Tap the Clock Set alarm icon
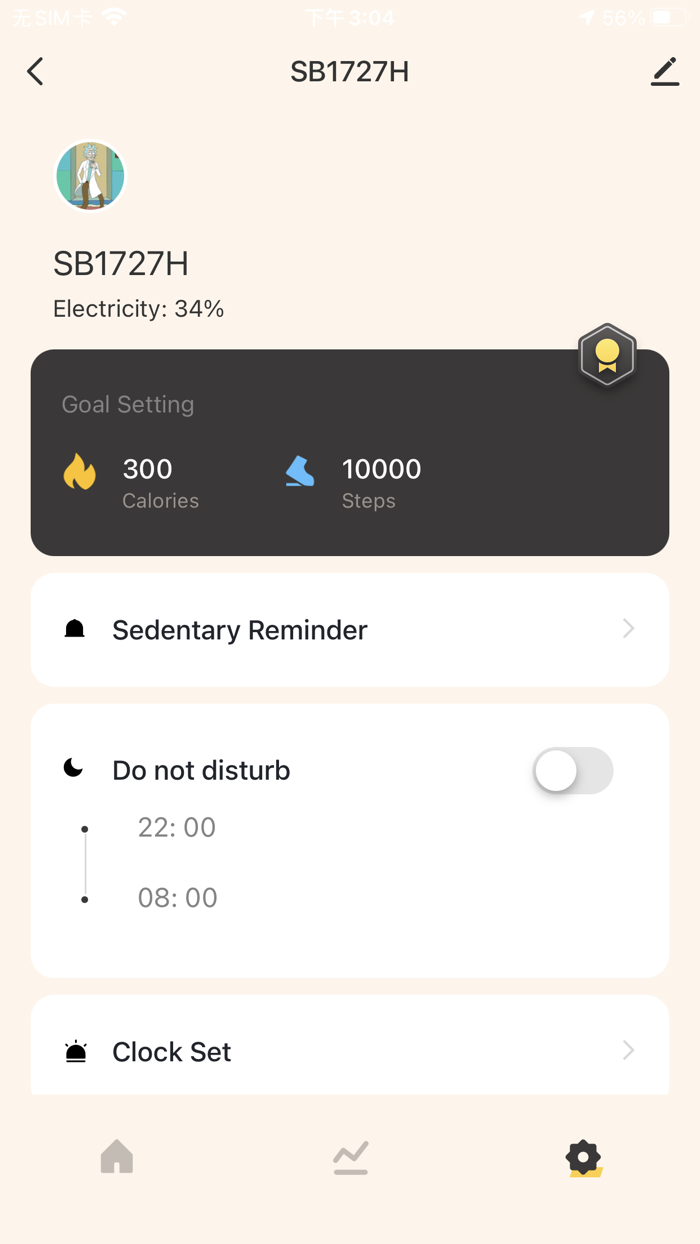Viewport: 700px width, 1244px height. click(75, 1051)
